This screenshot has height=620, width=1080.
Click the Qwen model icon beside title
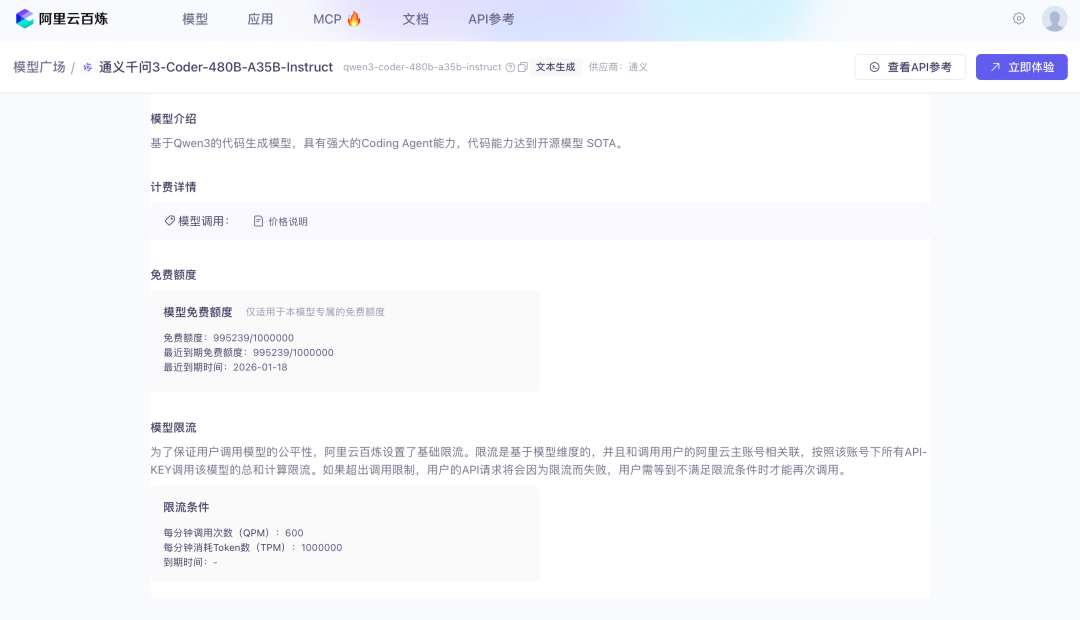pos(87,67)
